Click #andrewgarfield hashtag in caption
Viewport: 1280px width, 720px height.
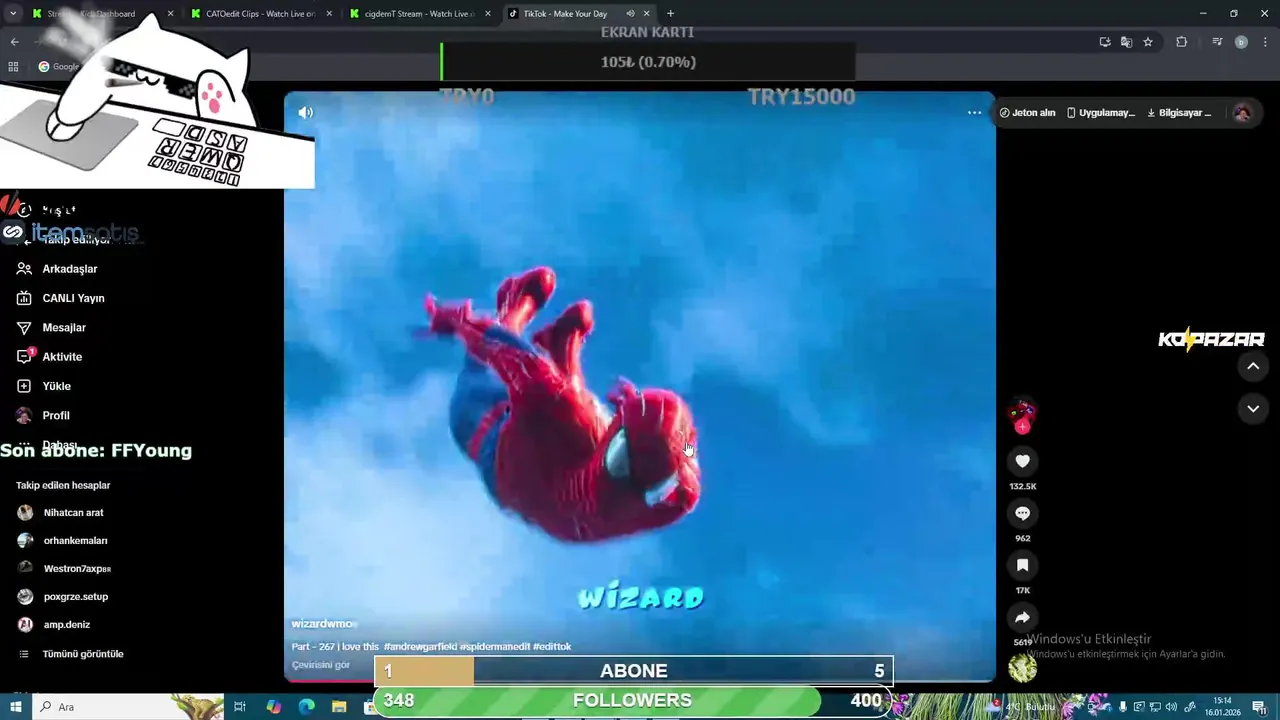(420, 647)
